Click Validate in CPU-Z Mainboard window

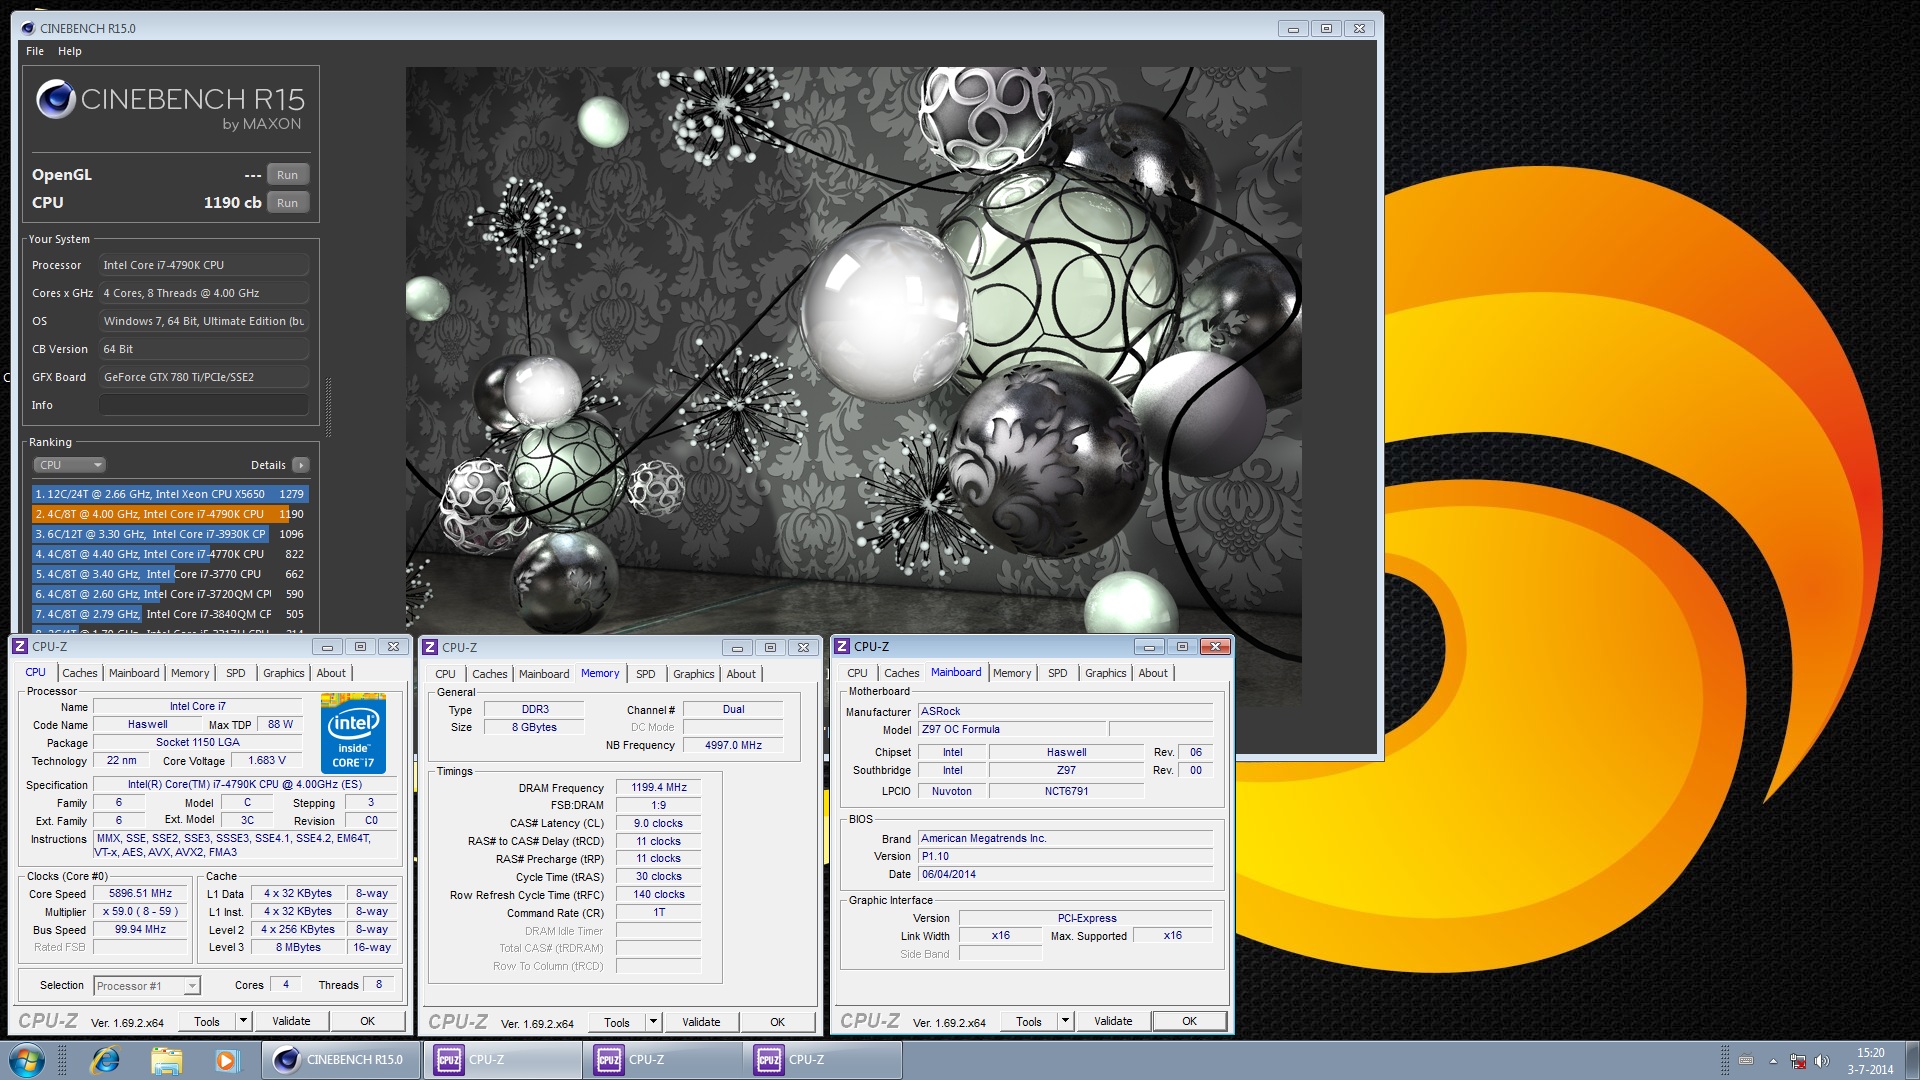click(1113, 1021)
